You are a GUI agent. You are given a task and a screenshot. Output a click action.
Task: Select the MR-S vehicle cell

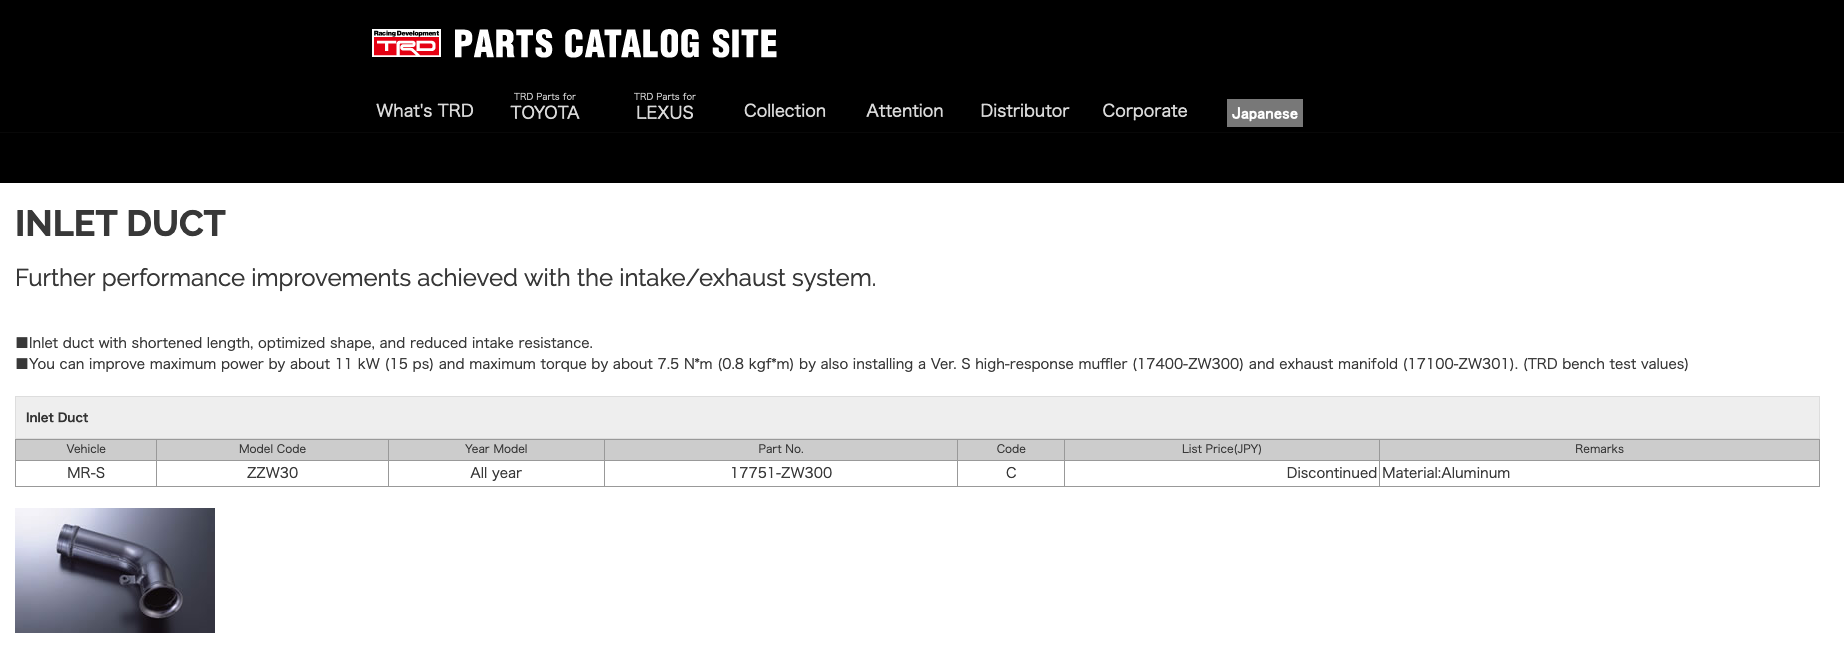pos(86,473)
